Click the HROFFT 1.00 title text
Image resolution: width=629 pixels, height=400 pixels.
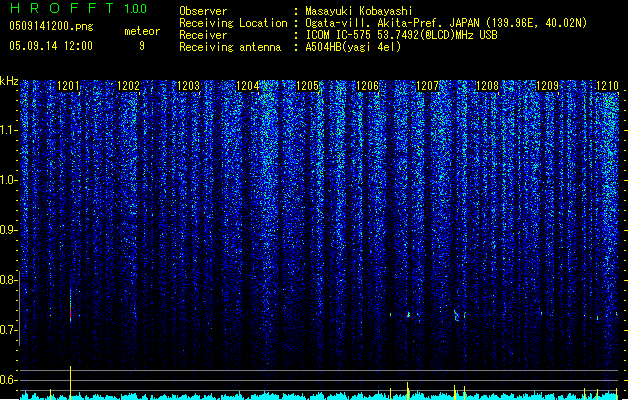pyautogui.click(x=78, y=8)
